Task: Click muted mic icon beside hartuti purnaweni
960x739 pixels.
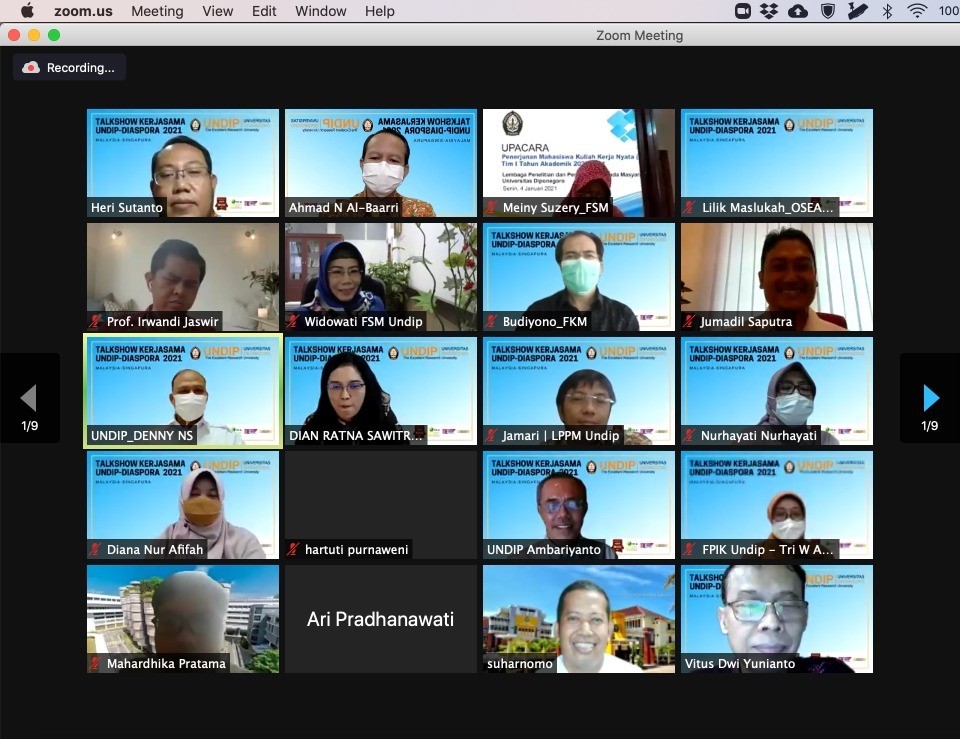Action: 294,550
